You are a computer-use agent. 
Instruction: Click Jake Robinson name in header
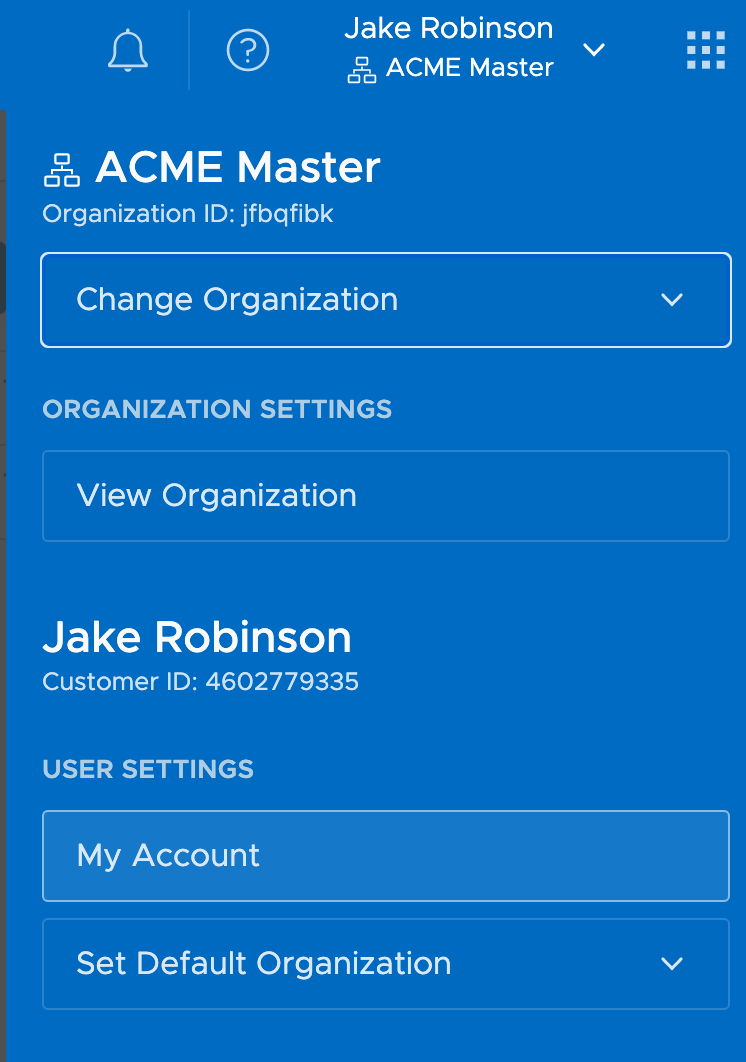(x=448, y=28)
